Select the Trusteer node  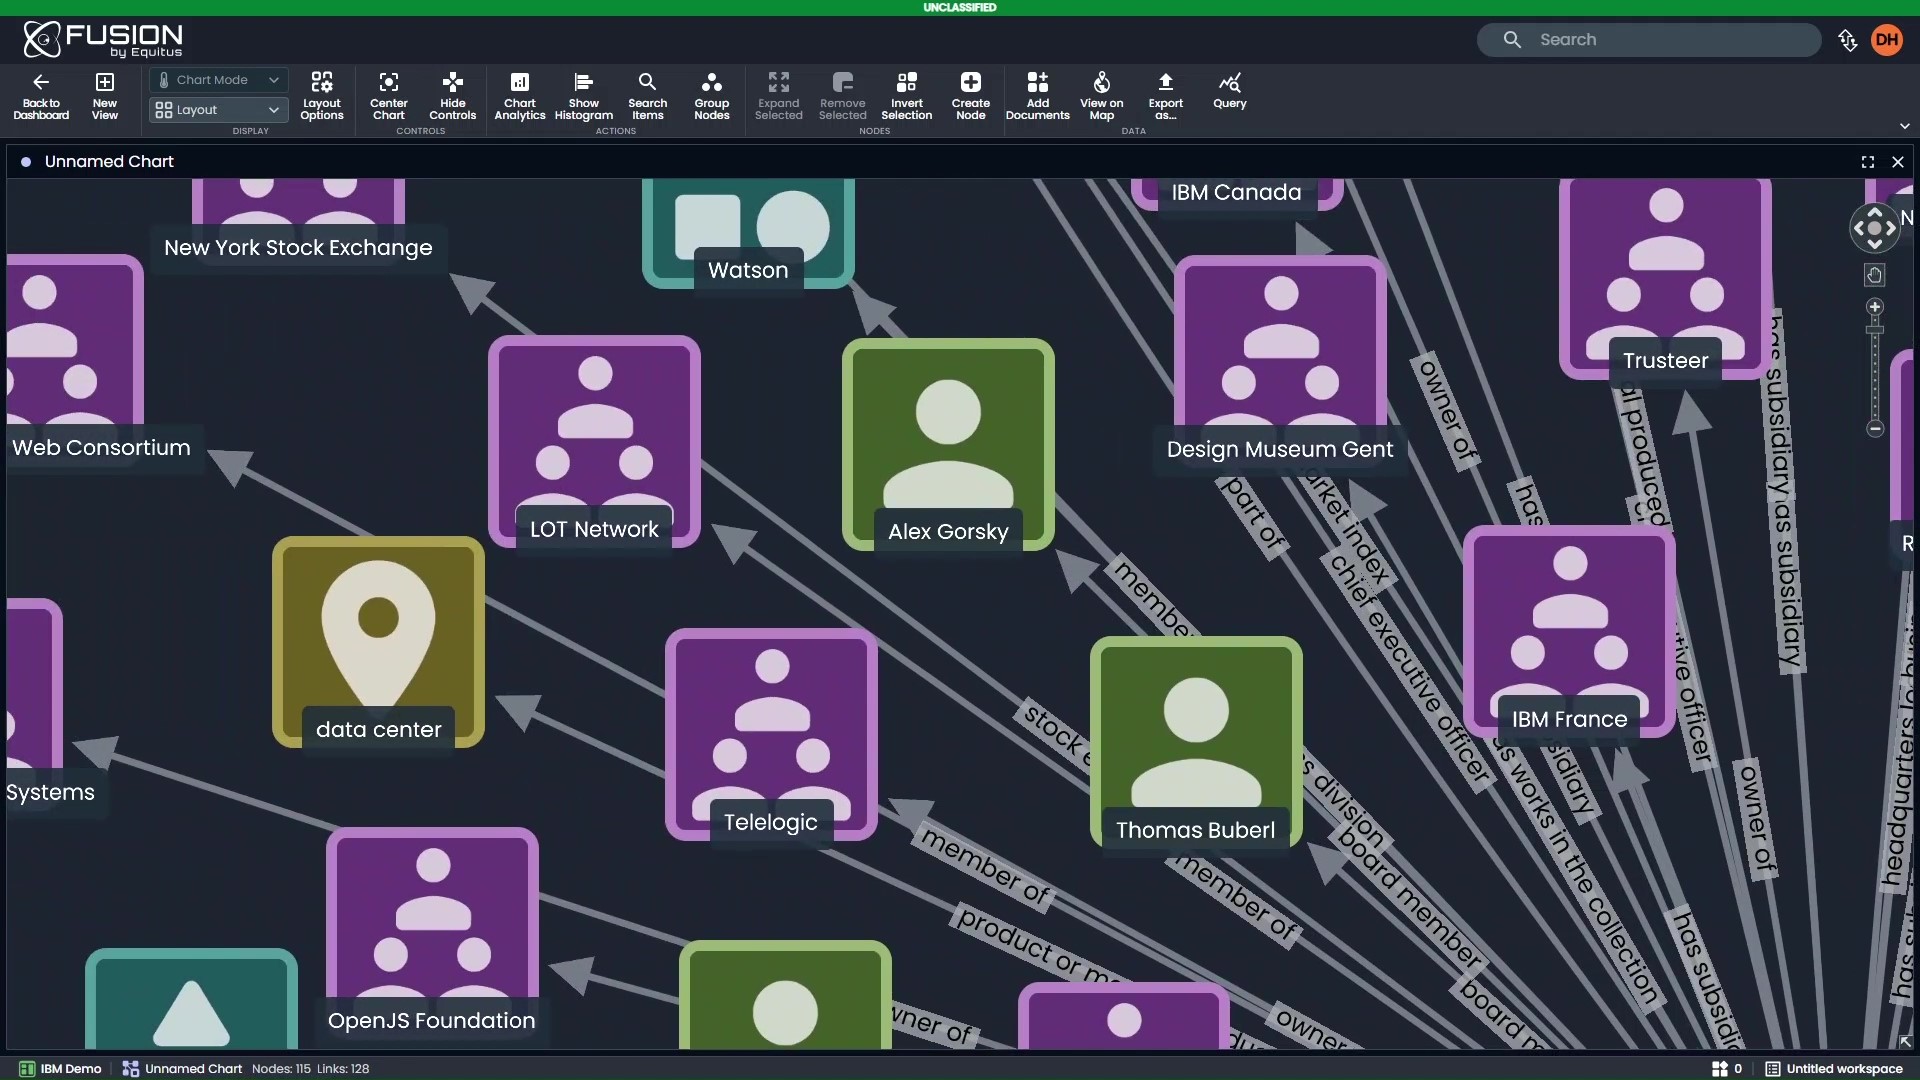1665,279
